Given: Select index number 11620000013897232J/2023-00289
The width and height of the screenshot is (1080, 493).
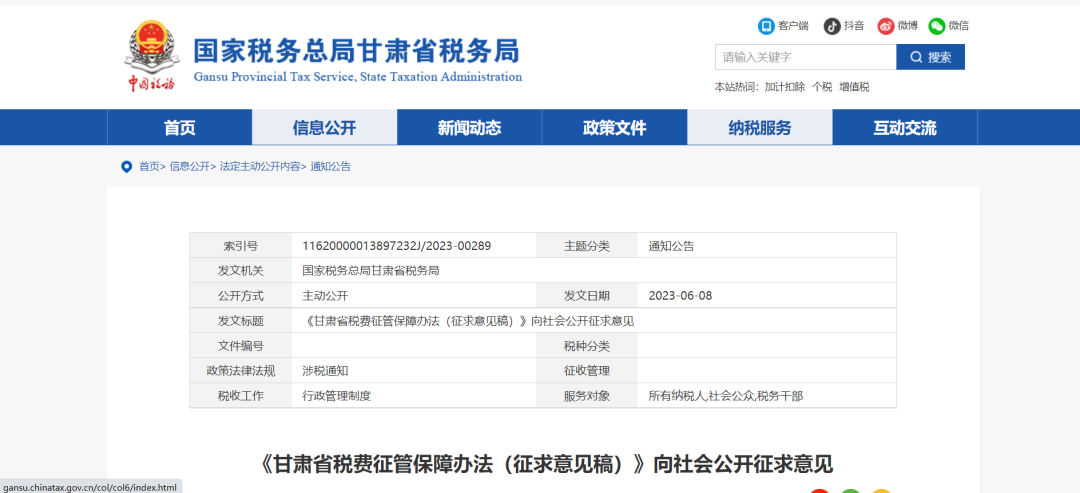Looking at the screenshot, I should [x=397, y=246].
